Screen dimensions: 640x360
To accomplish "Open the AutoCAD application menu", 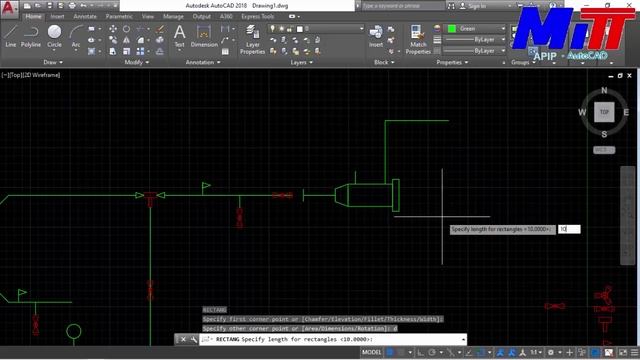I will [9, 8].
